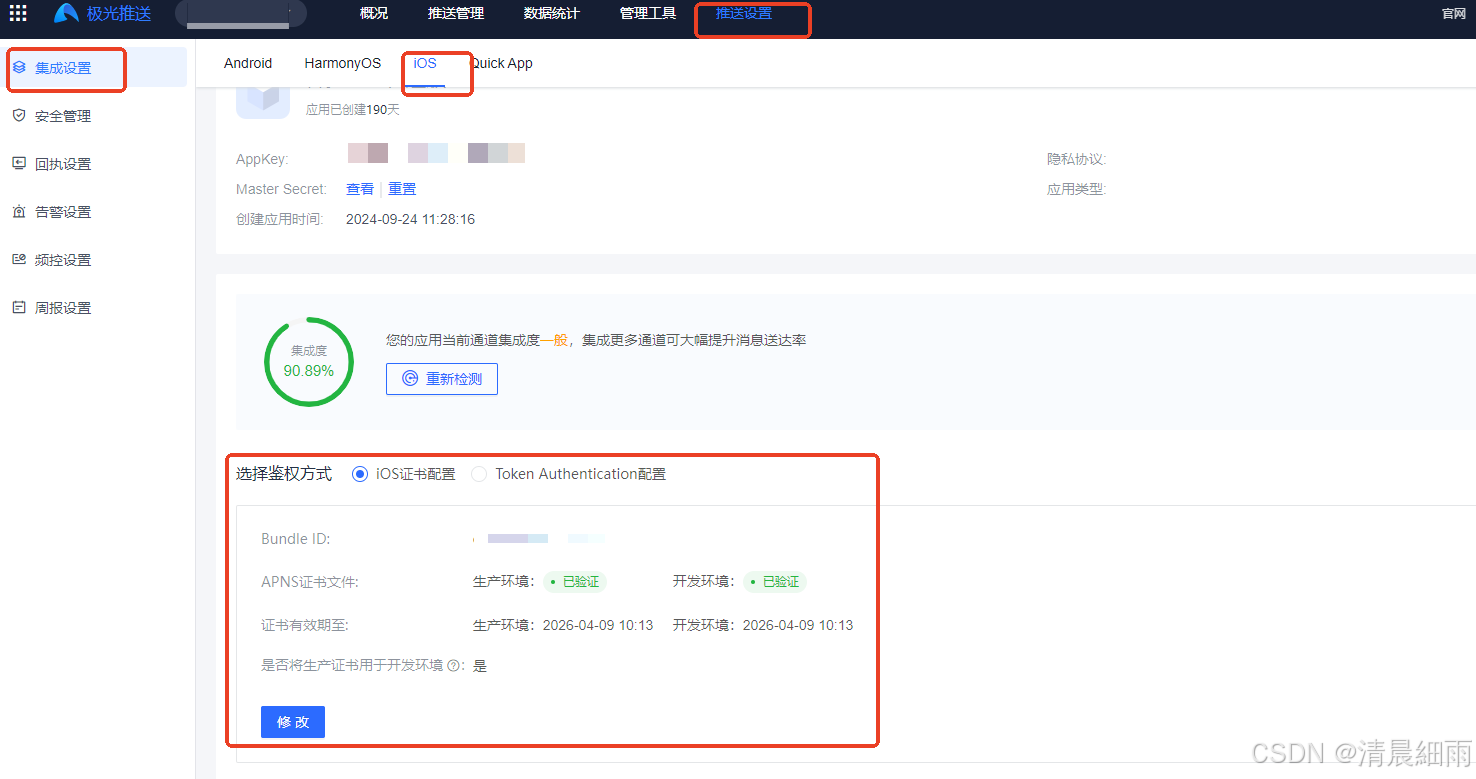This screenshot has height=779, width=1476.
Task: Click the 修改 button
Action: (x=293, y=722)
